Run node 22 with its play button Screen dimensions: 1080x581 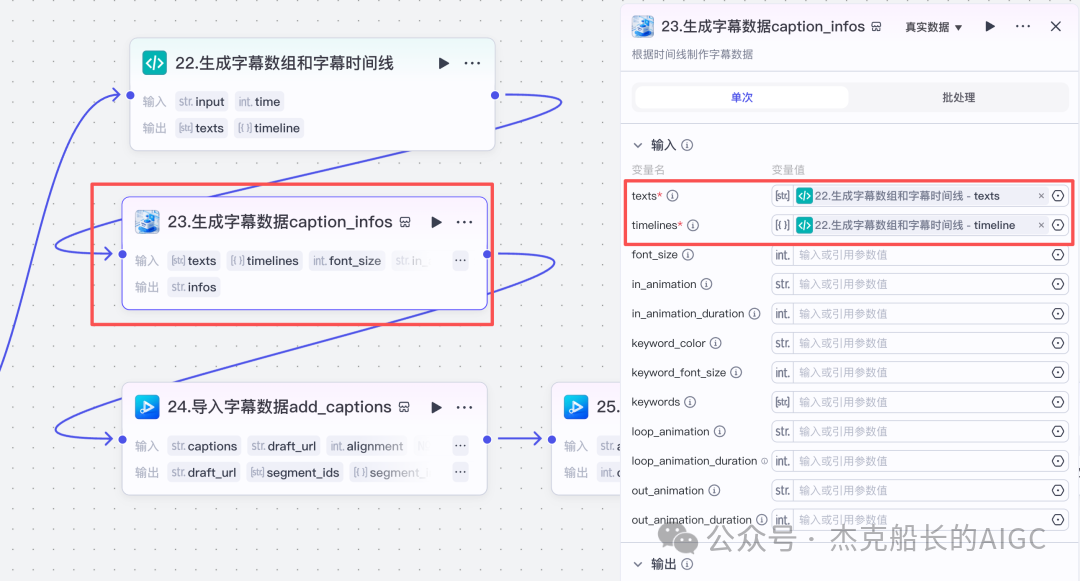444,63
